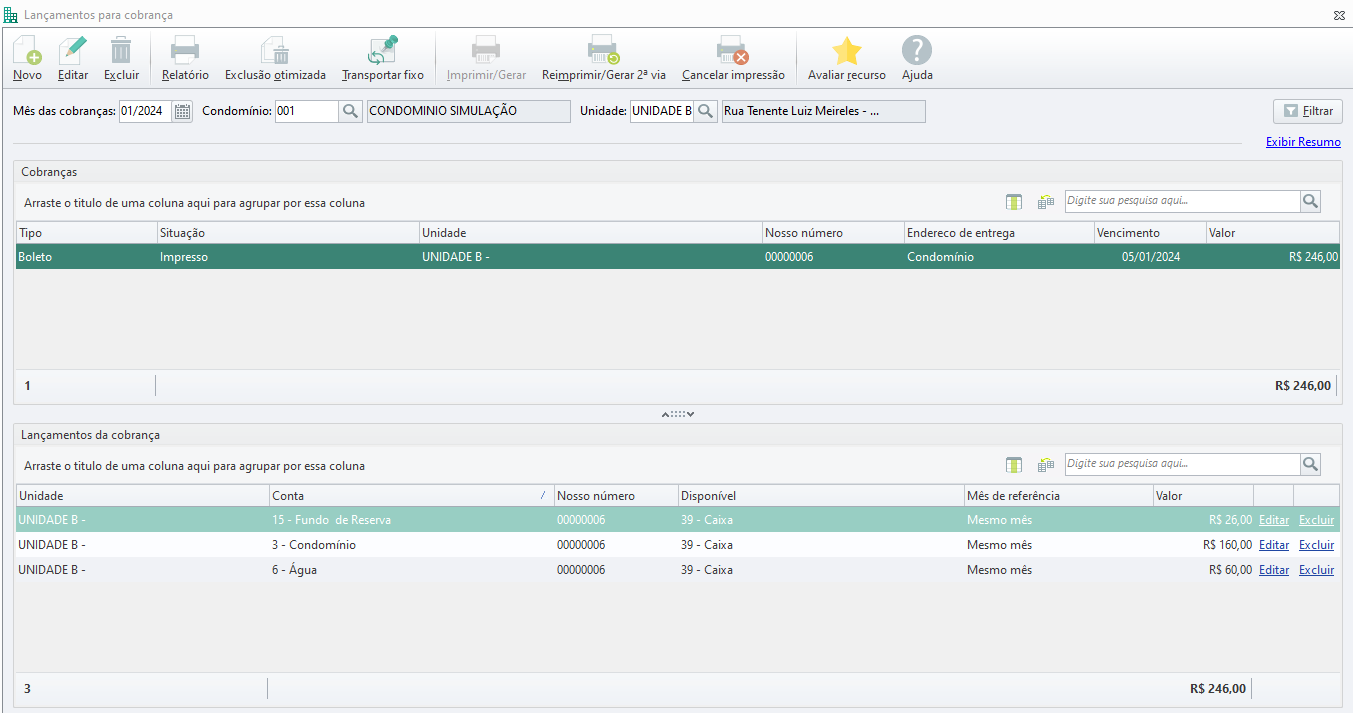Viewport: 1353px width, 713px height.
Task: Sort Cobranças by Tipo column header
Action: pos(86,233)
